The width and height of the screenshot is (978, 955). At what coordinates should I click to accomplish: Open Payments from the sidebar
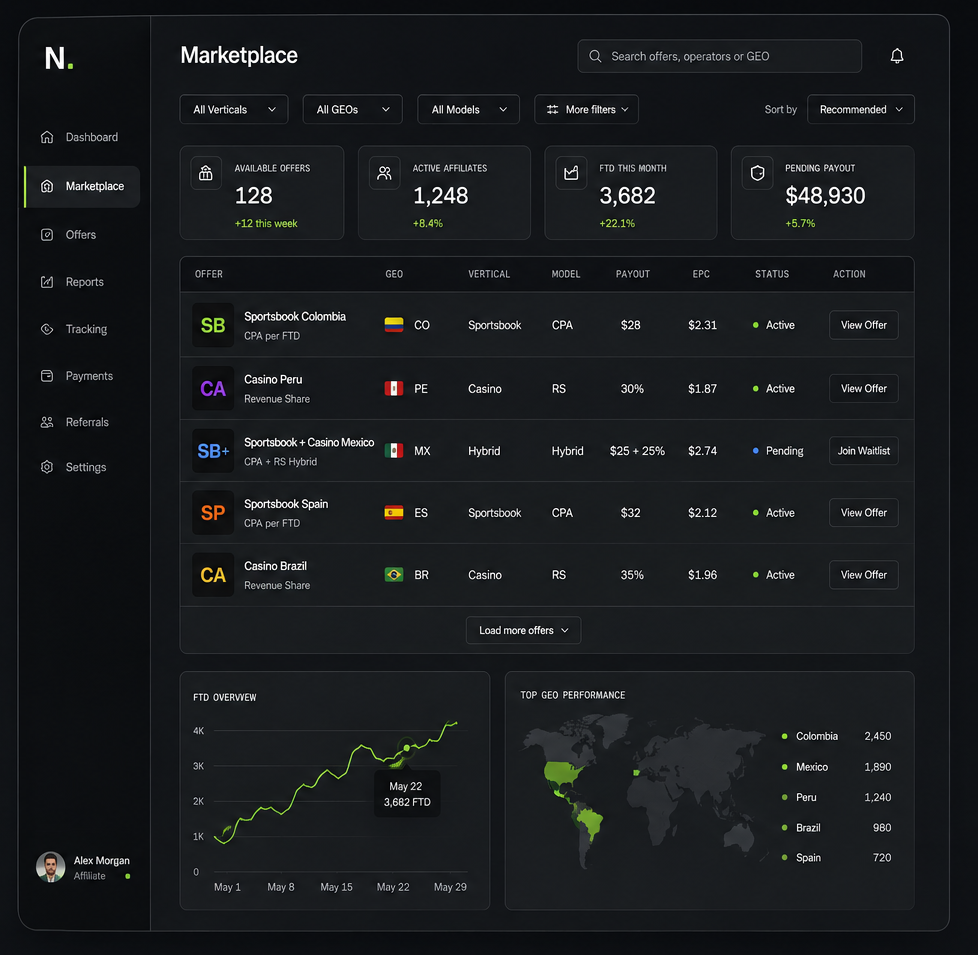pos(82,376)
